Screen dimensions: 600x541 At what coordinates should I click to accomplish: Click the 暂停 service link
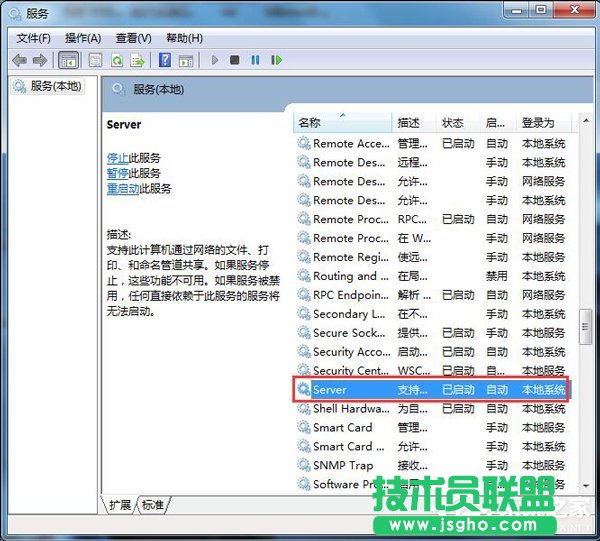point(117,173)
